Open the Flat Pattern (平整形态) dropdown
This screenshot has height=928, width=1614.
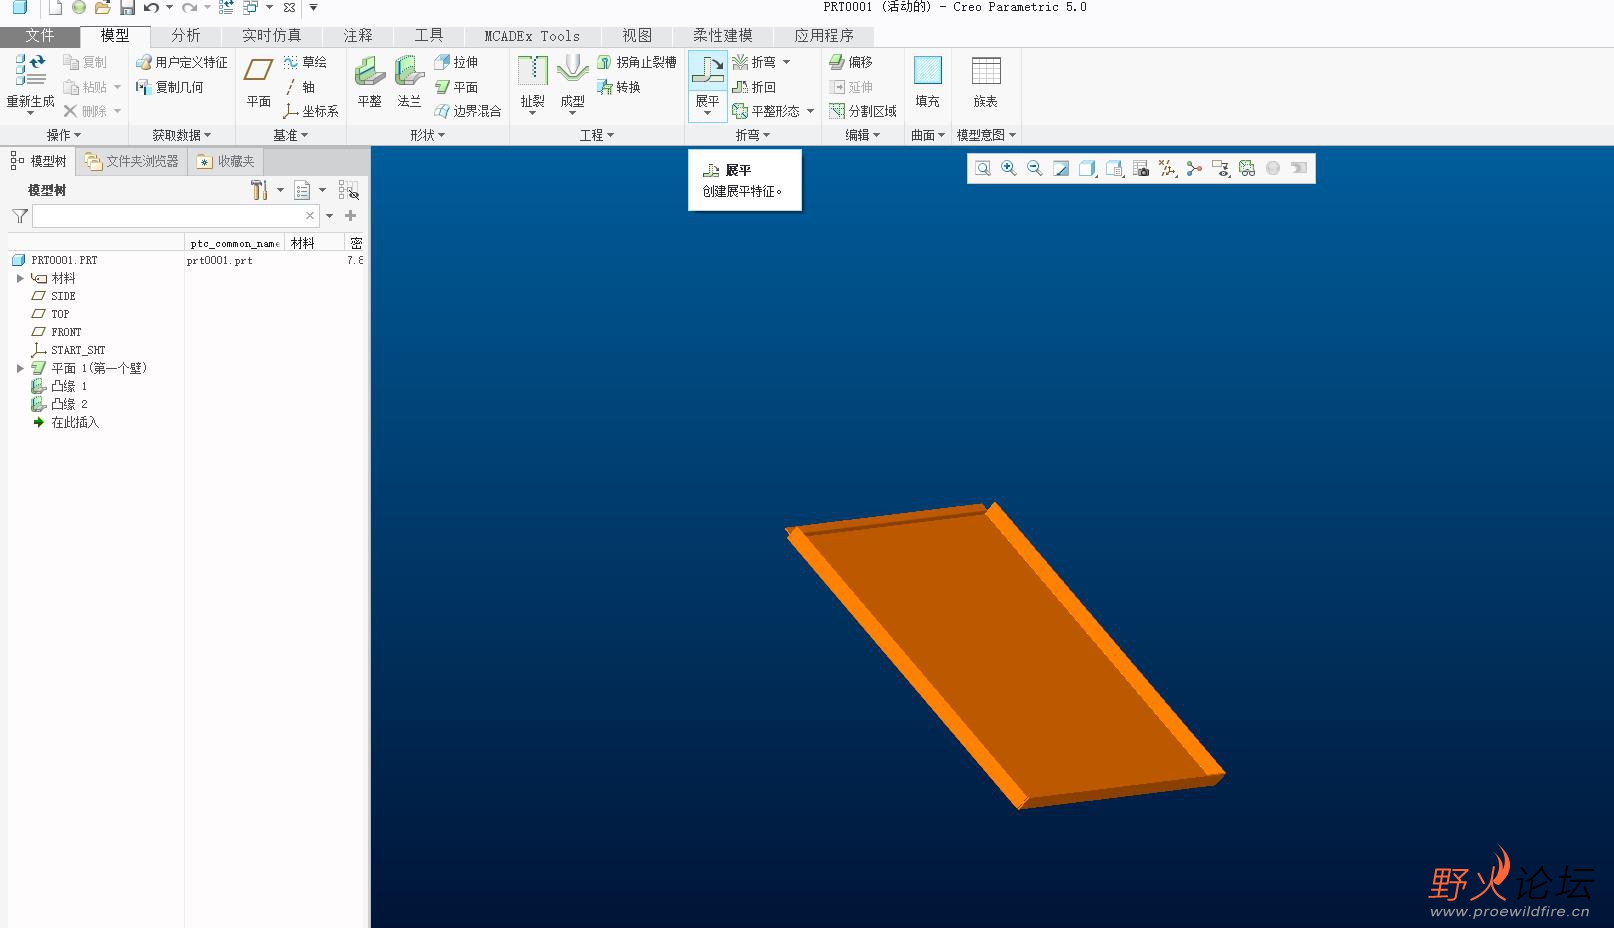[x=810, y=111]
